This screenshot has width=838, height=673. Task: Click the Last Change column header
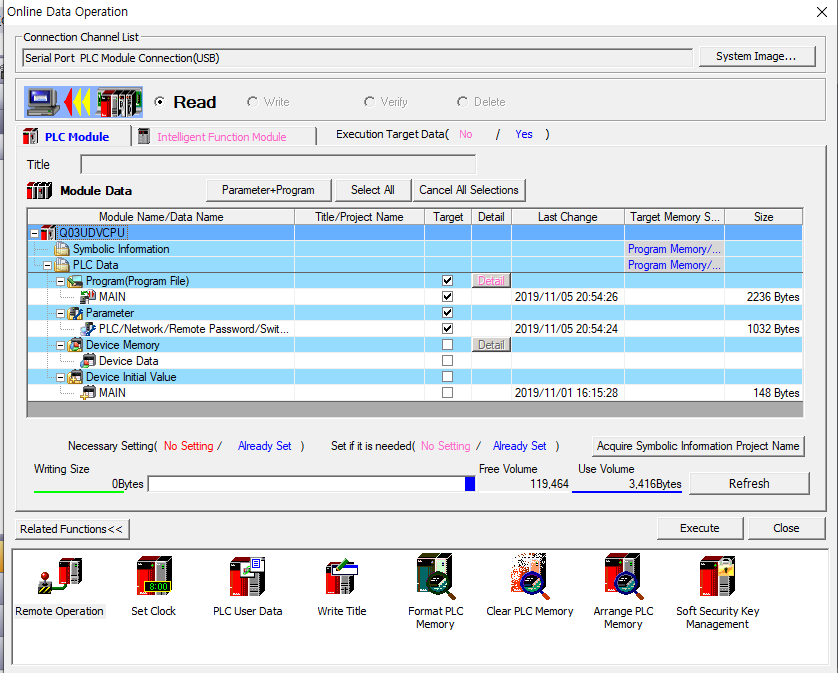(x=568, y=216)
